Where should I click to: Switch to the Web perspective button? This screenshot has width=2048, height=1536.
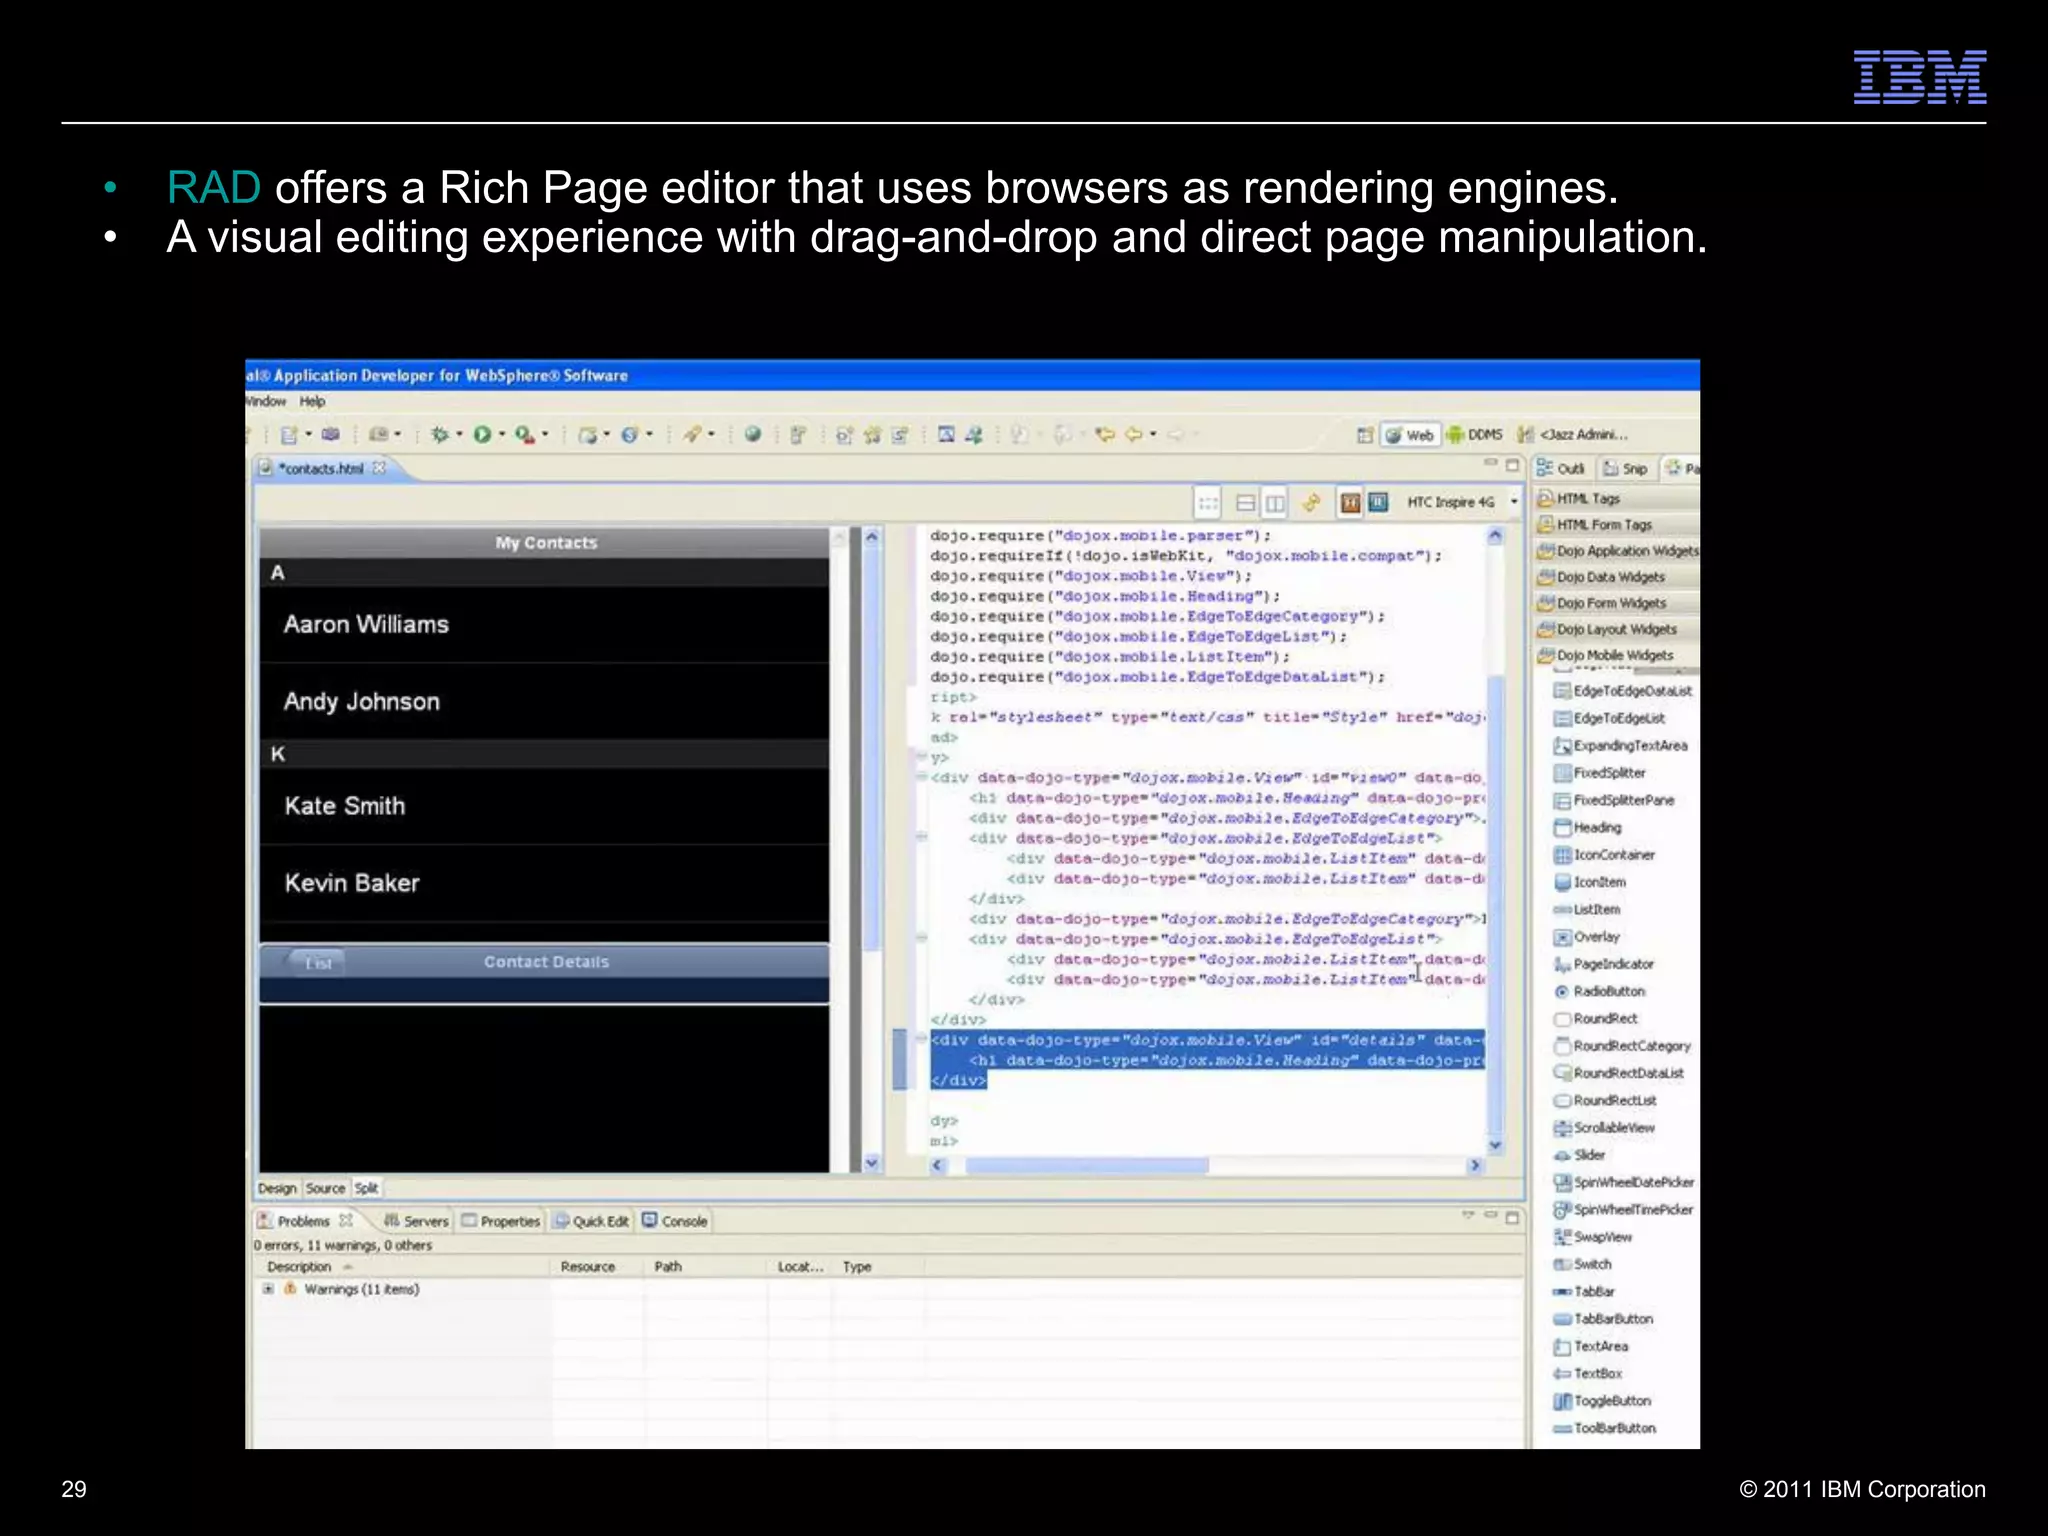tap(1410, 434)
